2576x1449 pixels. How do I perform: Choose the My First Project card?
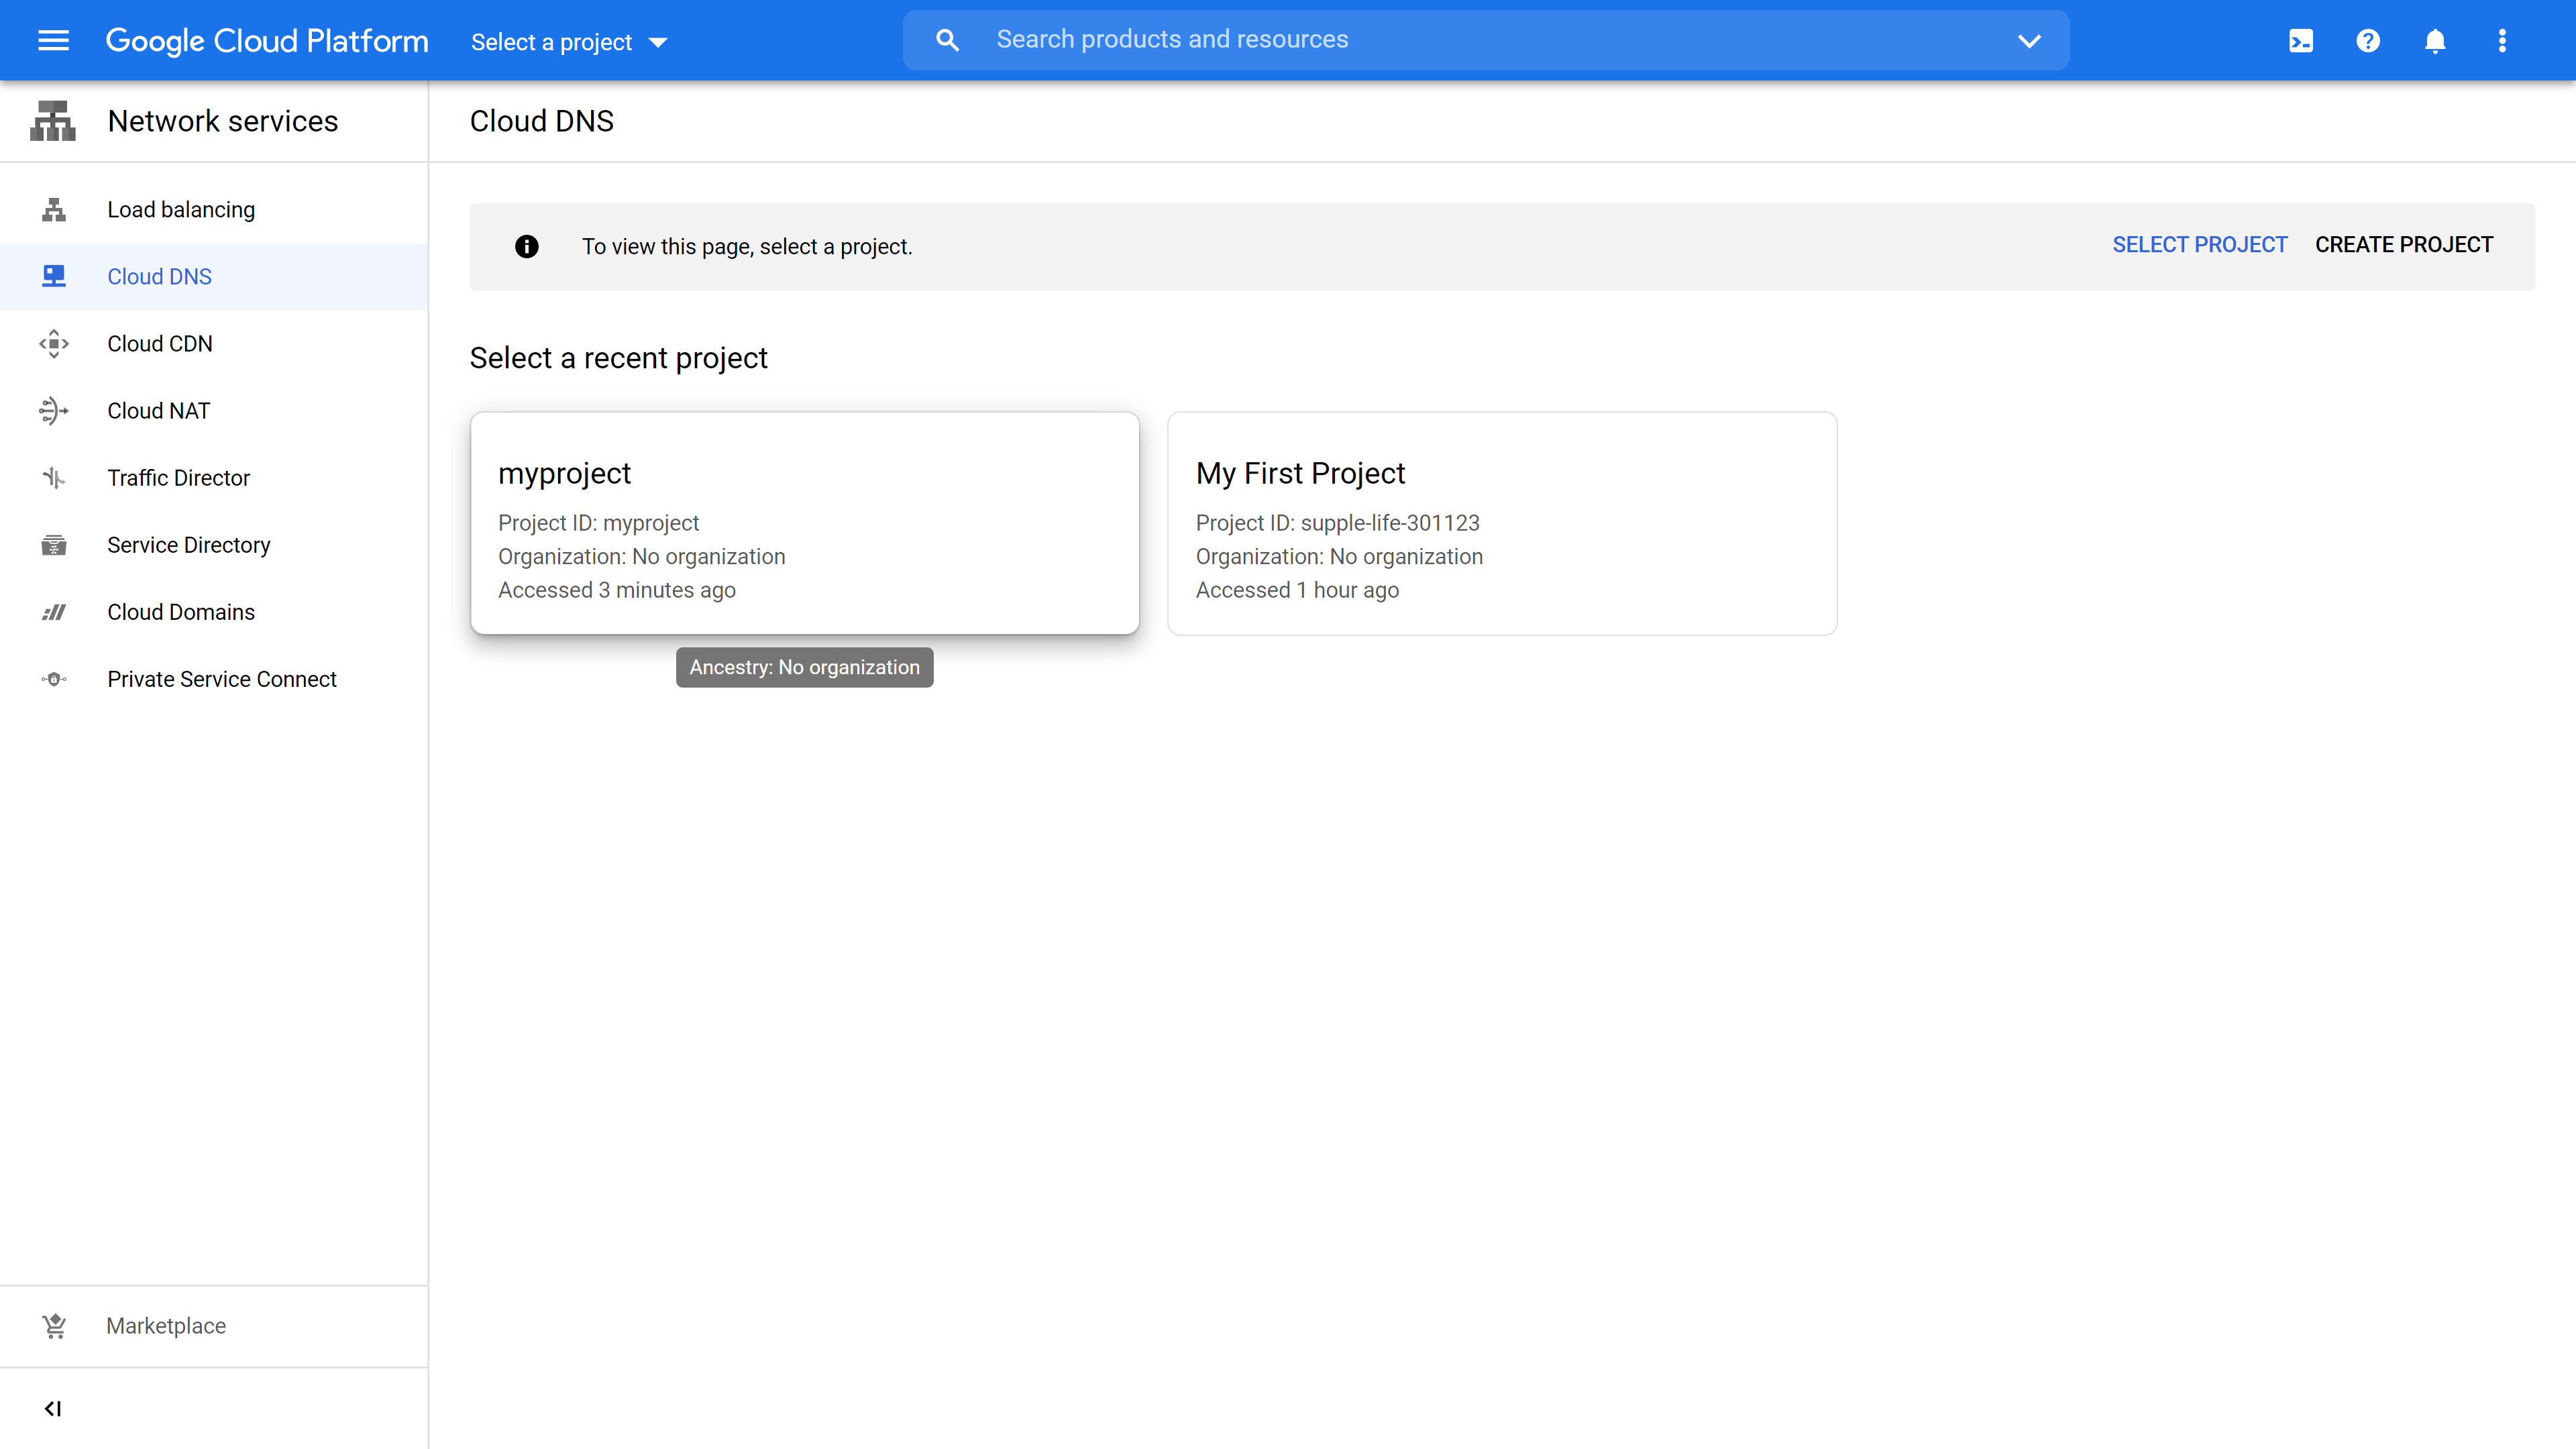(1502, 523)
